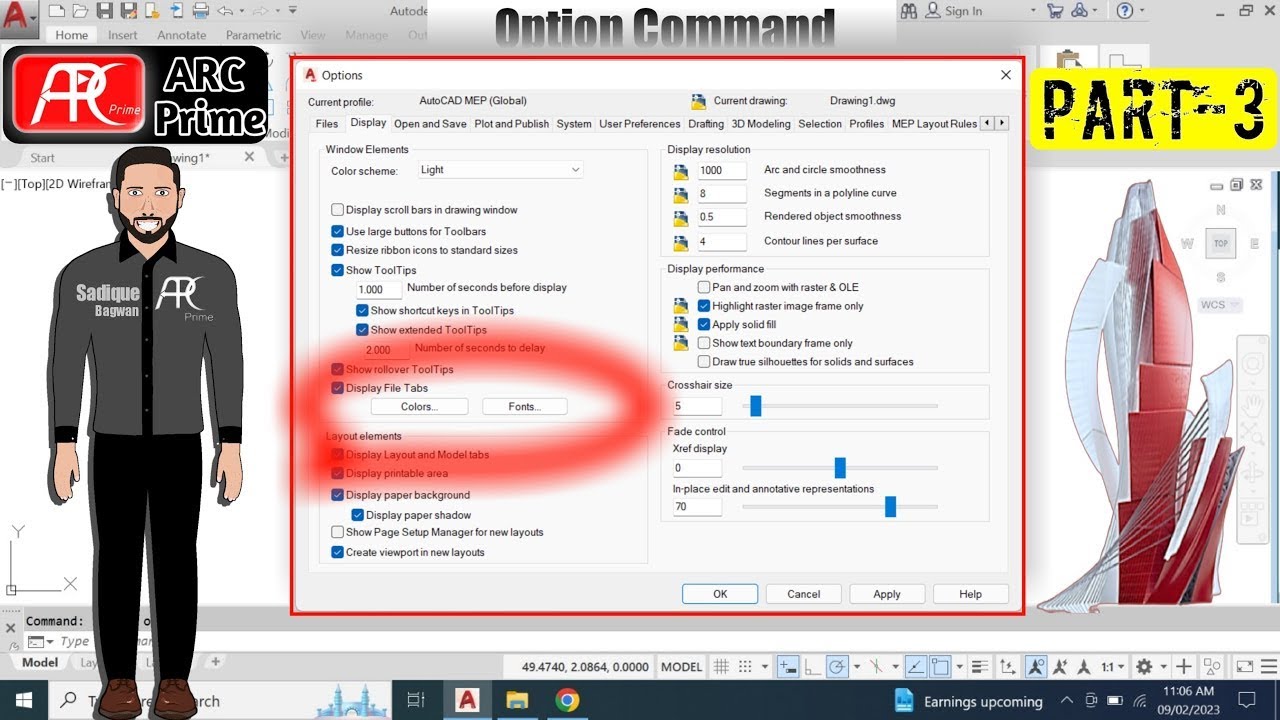This screenshot has height=720, width=1280.
Task: Toggle Resize ribbon icons to standard sizes
Action: point(338,250)
